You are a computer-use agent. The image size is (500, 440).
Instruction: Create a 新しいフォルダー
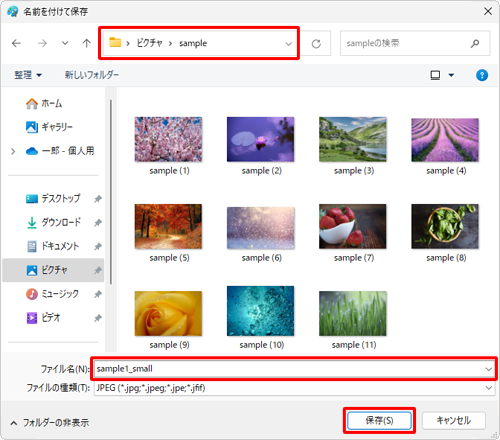pyautogui.click(x=92, y=75)
